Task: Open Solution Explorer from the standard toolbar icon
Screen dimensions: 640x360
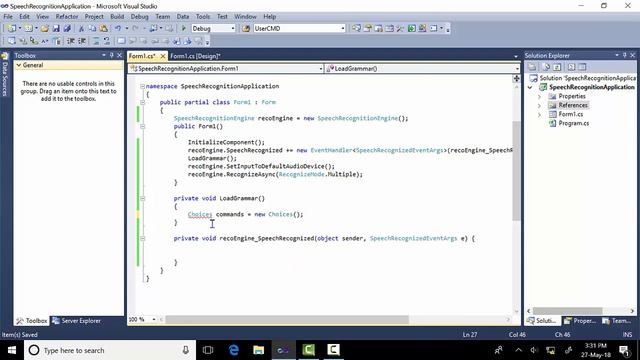Action: tap(356, 29)
